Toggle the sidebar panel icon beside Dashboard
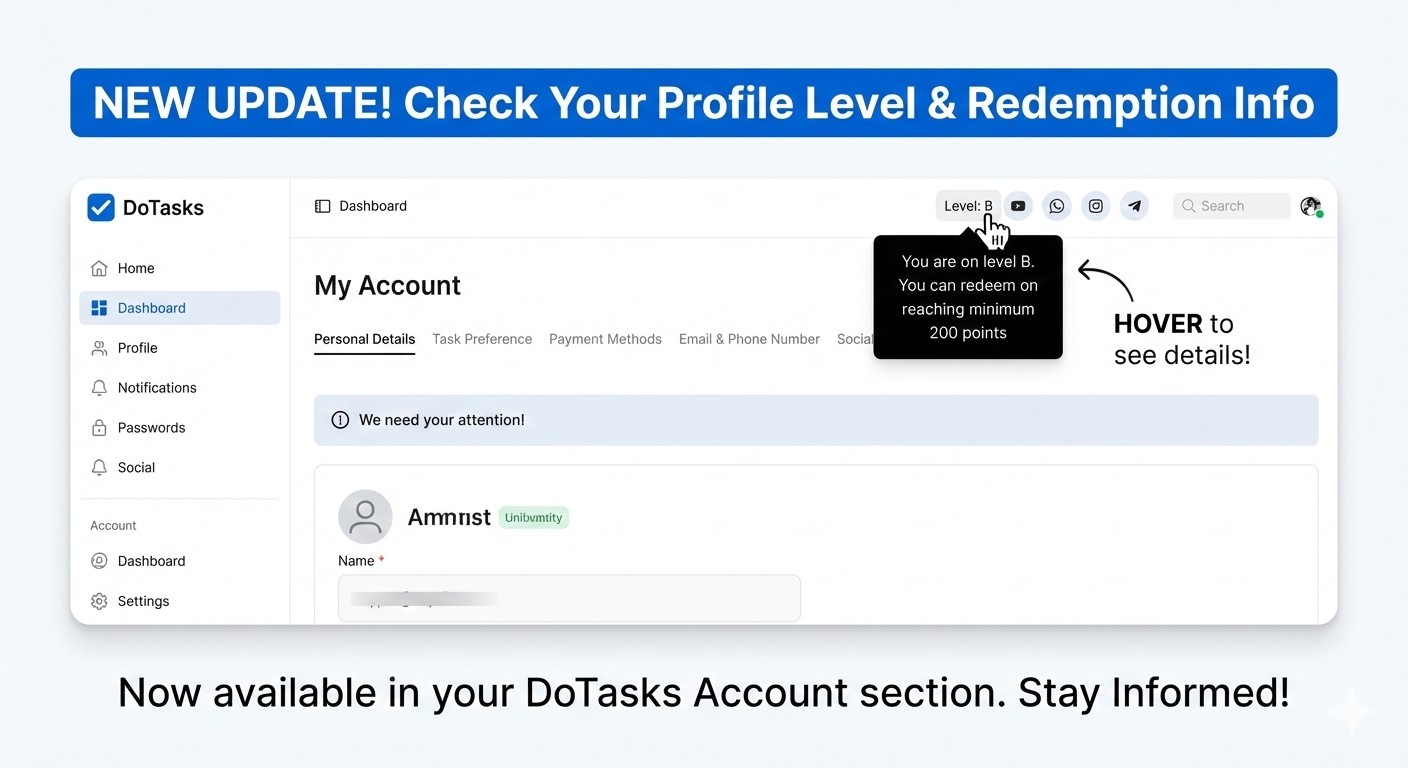Screen dimensions: 1408x768 [x=322, y=206]
